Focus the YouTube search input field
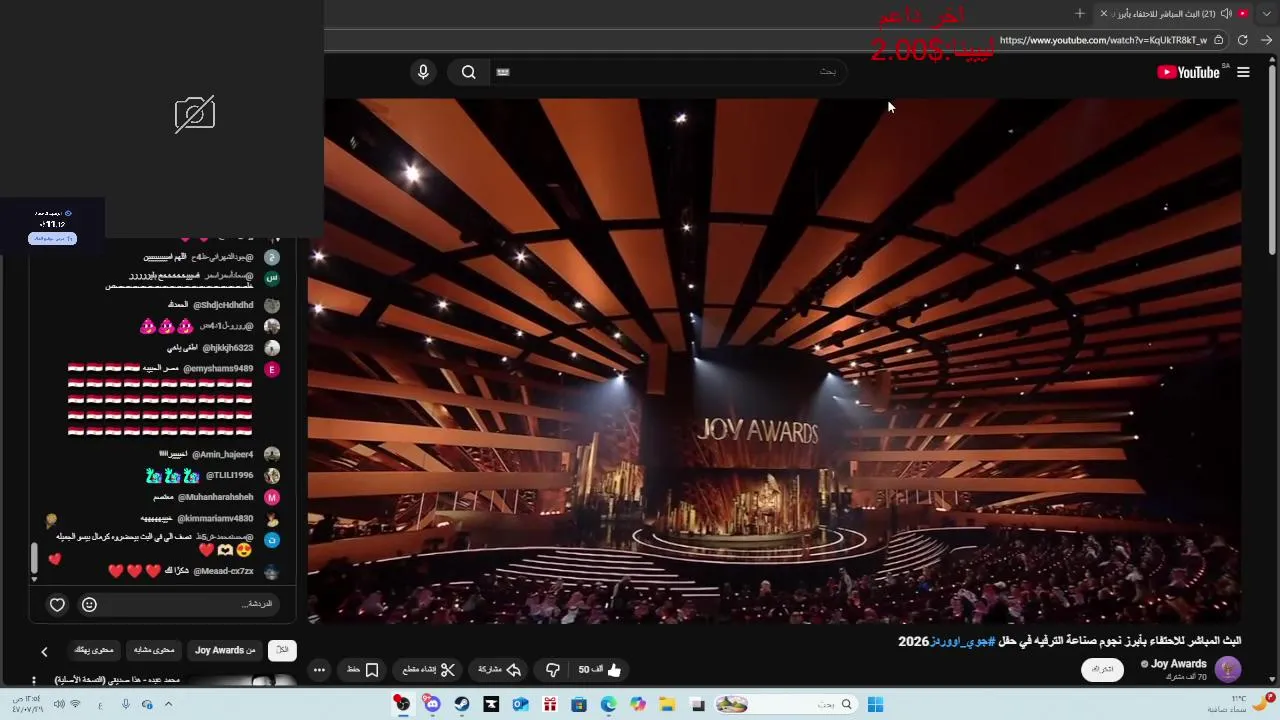1280x720 pixels. (670, 72)
